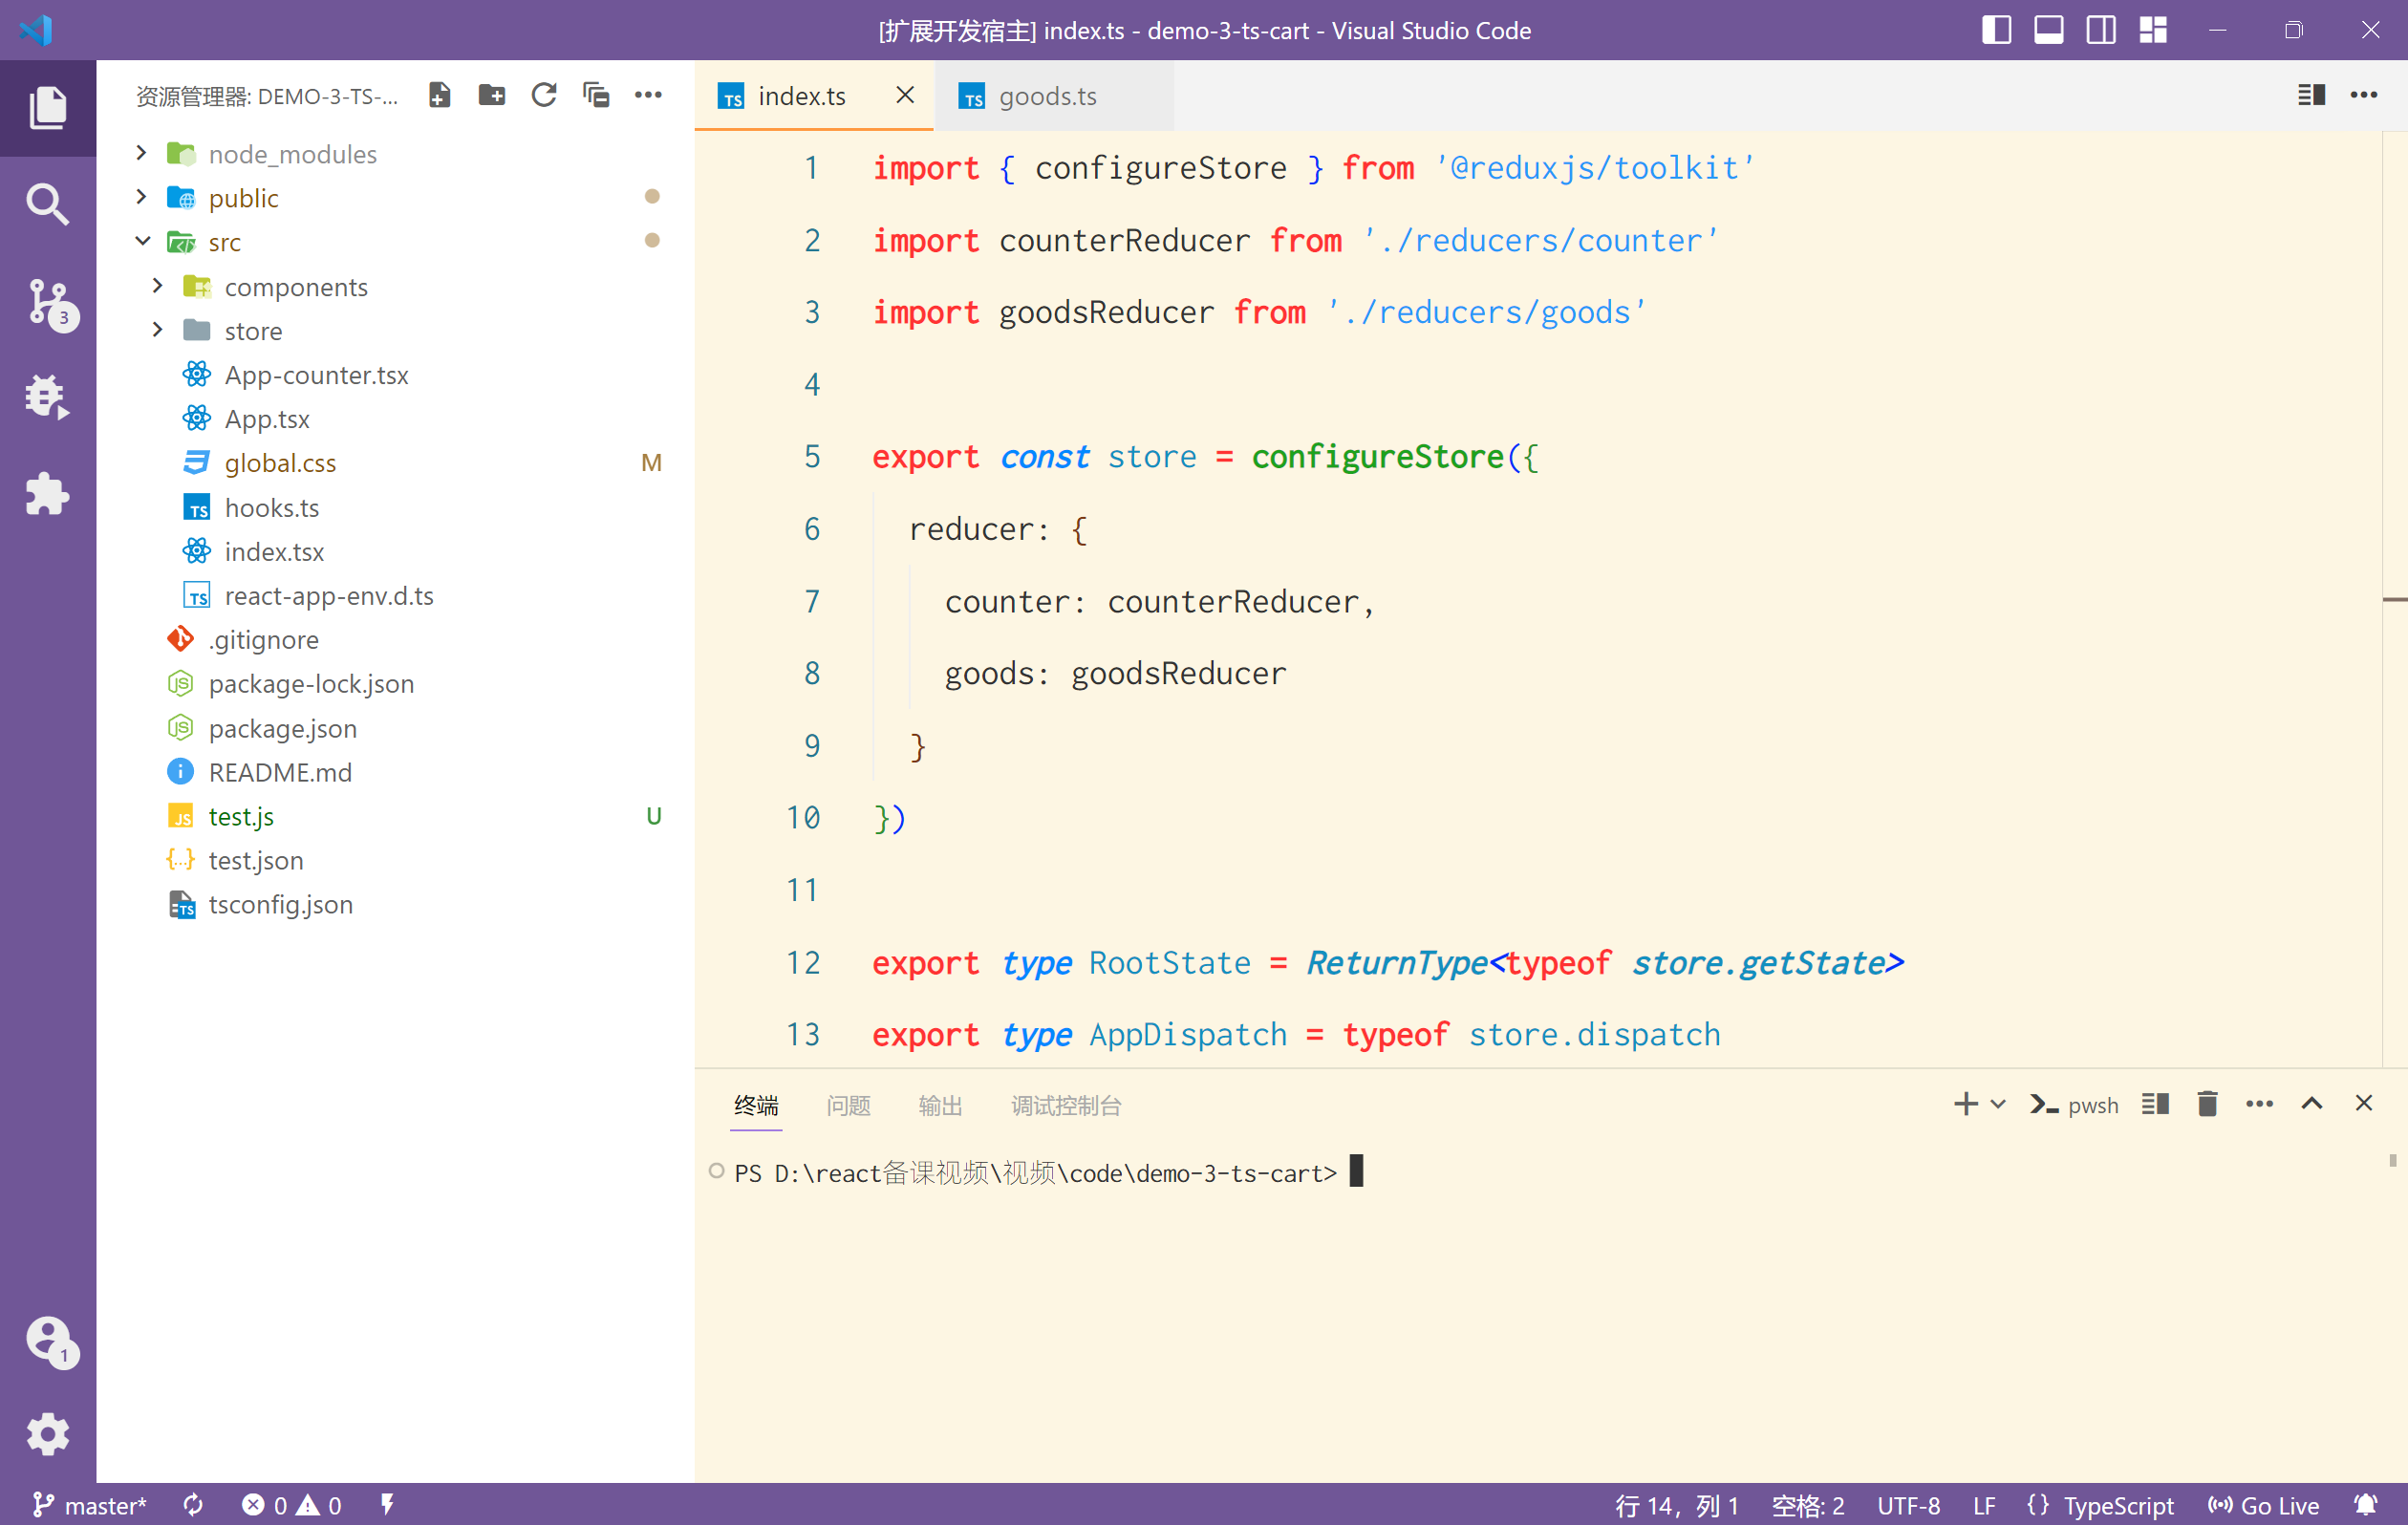Viewport: 2408px width, 1525px height.
Task: Change indentation 空格: 2
Action: (x=1808, y=1505)
